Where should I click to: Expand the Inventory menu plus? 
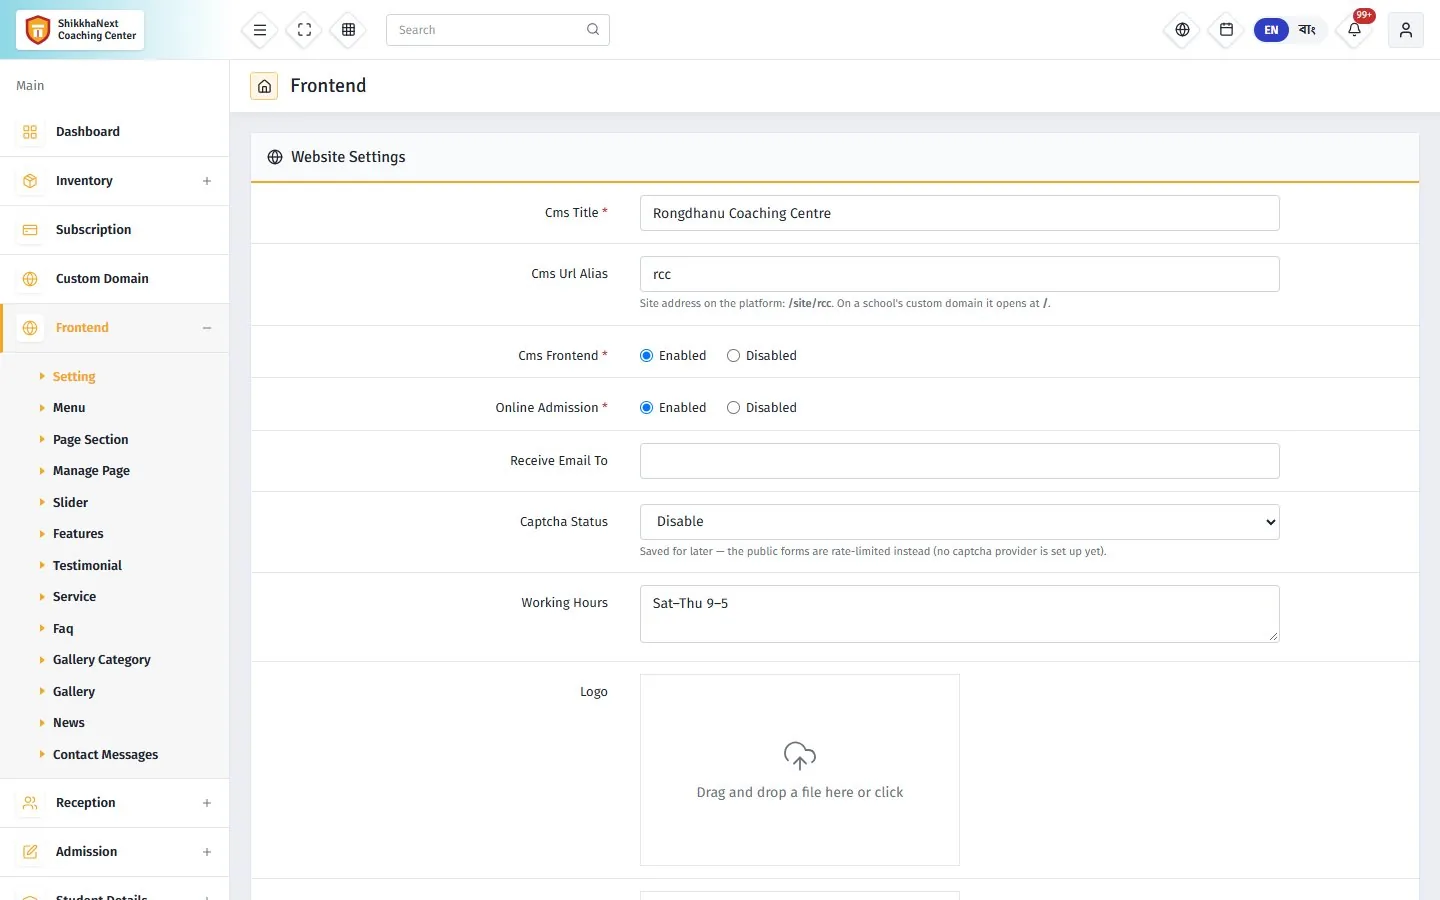(207, 181)
